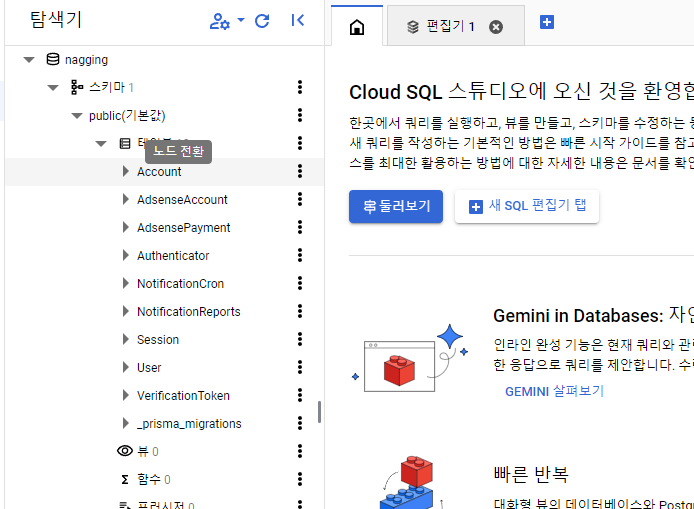The width and height of the screenshot is (694, 509).
Task: Click the Gemini browser illustration thumbnail
Action: (x=409, y=359)
